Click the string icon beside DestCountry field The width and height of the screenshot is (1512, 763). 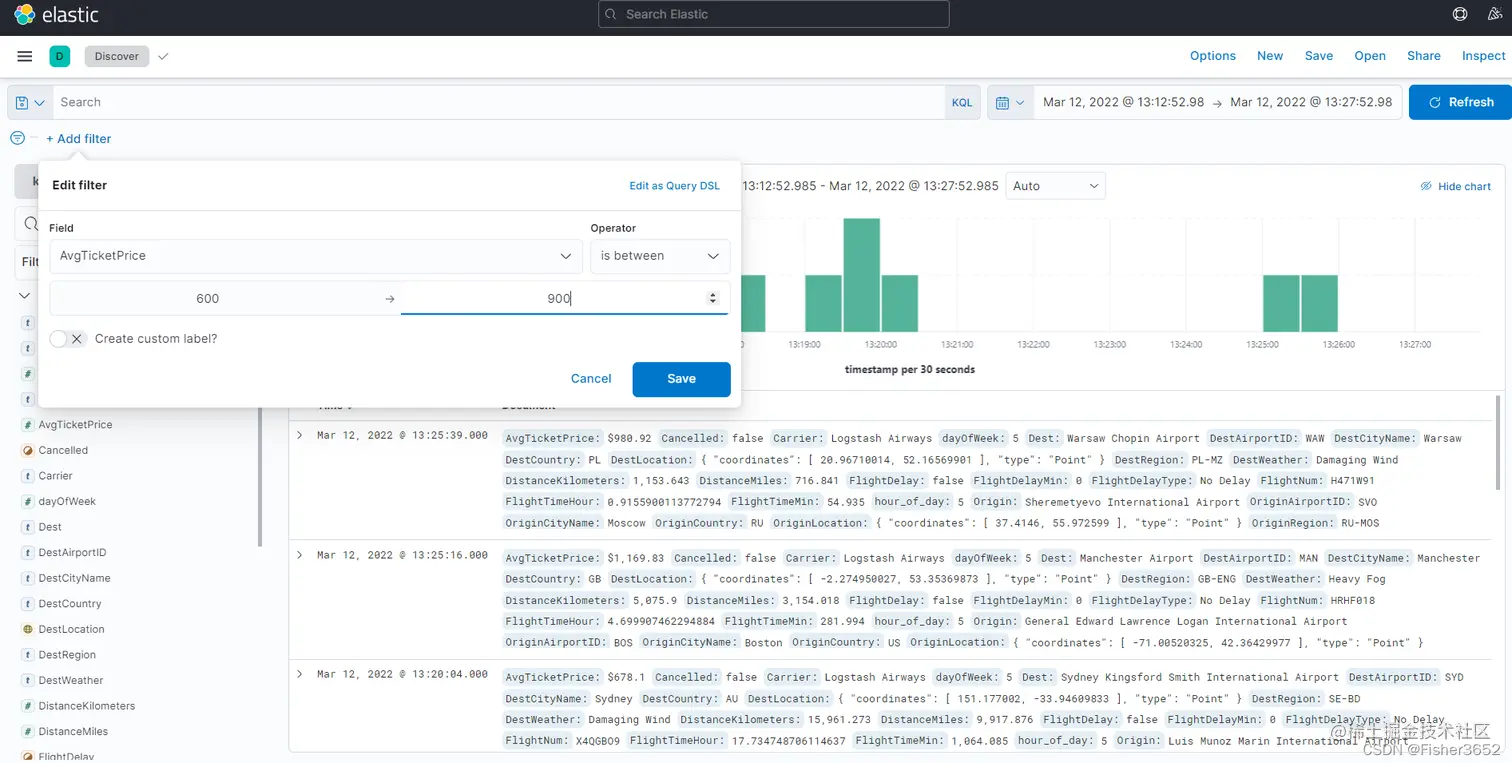tap(28, 604)
